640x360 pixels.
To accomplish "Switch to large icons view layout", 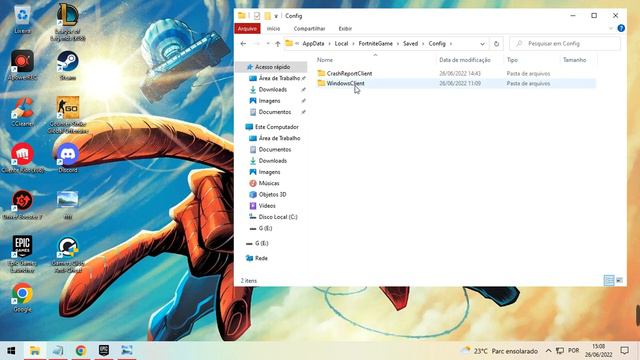I will 619,280.
